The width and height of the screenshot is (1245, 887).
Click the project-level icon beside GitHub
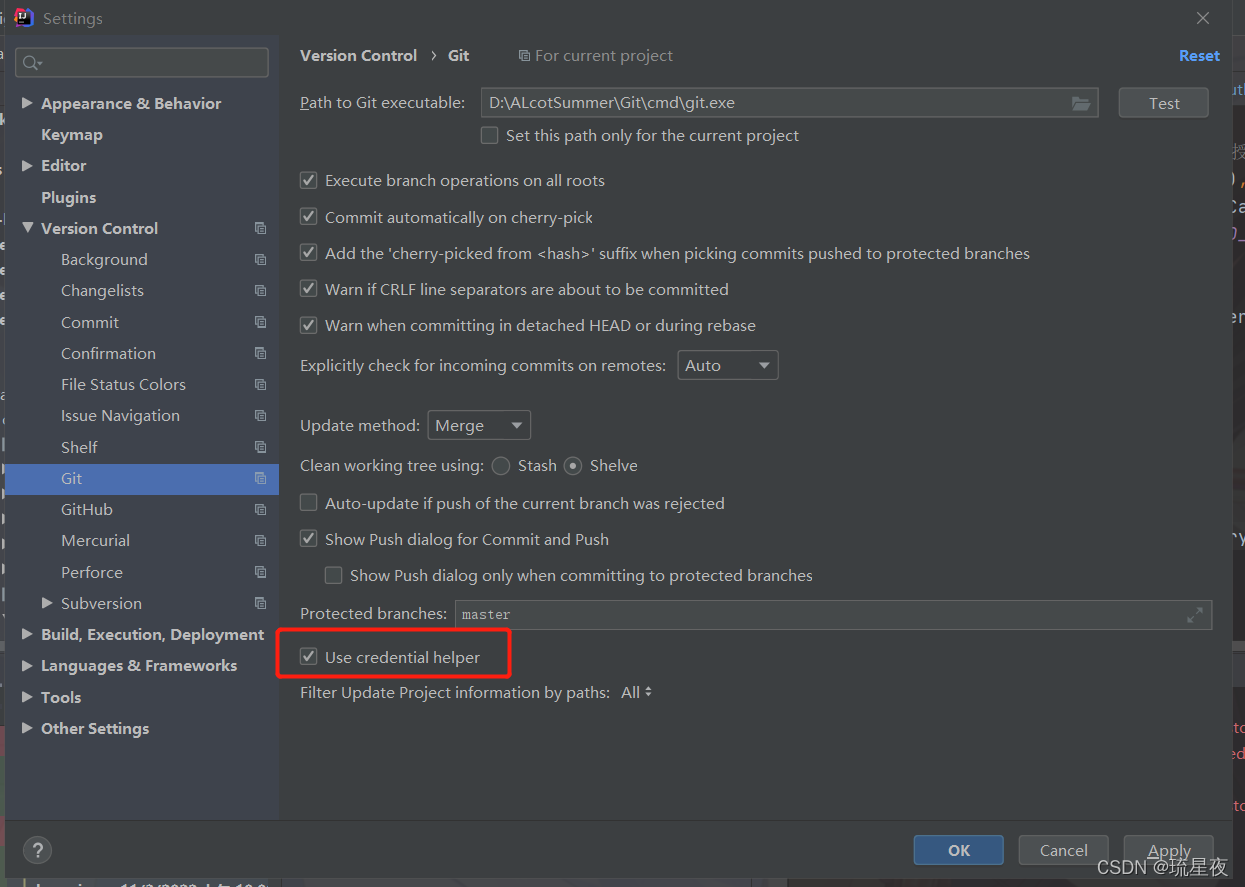(x=260, y=510)
